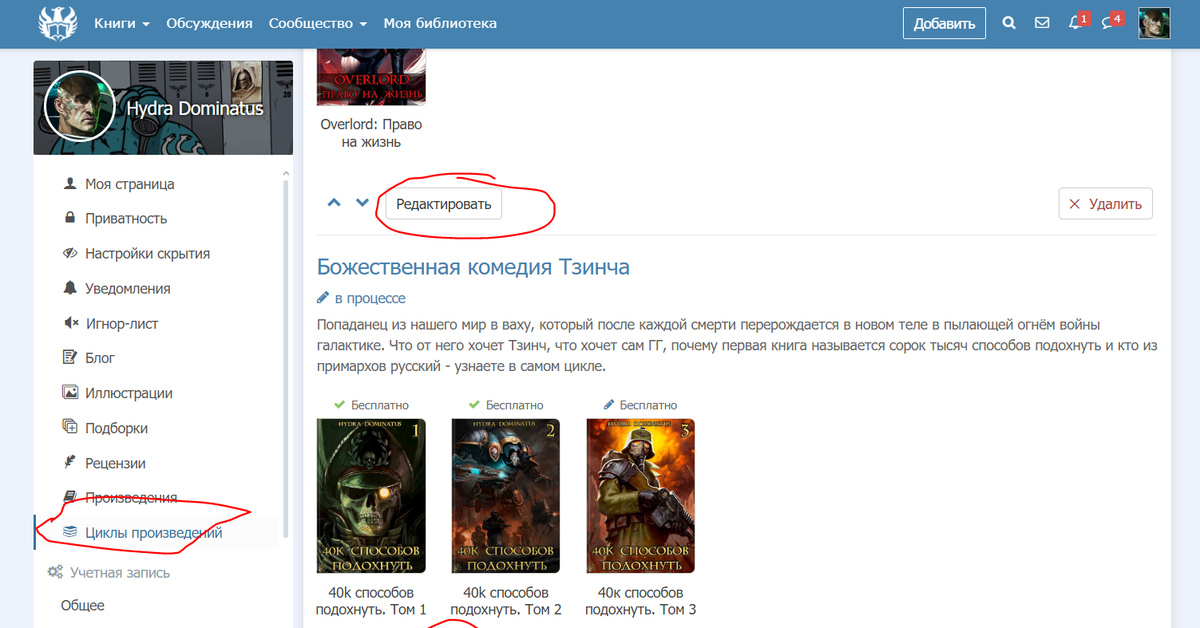Open the Сообщество dropdown menu
Screen dimensions: 1200x628
(319, 23)
